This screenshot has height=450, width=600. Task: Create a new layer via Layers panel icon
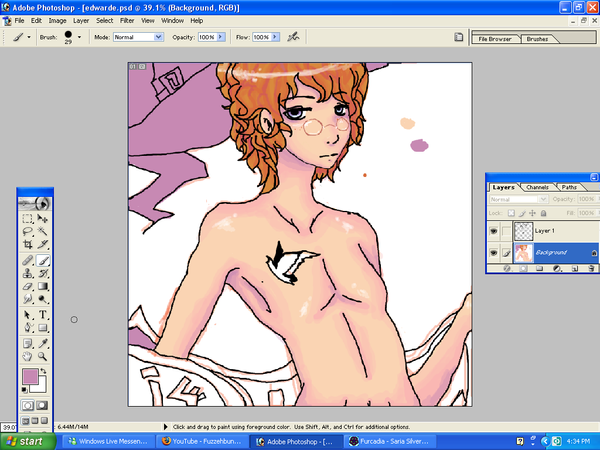point(575,269)
